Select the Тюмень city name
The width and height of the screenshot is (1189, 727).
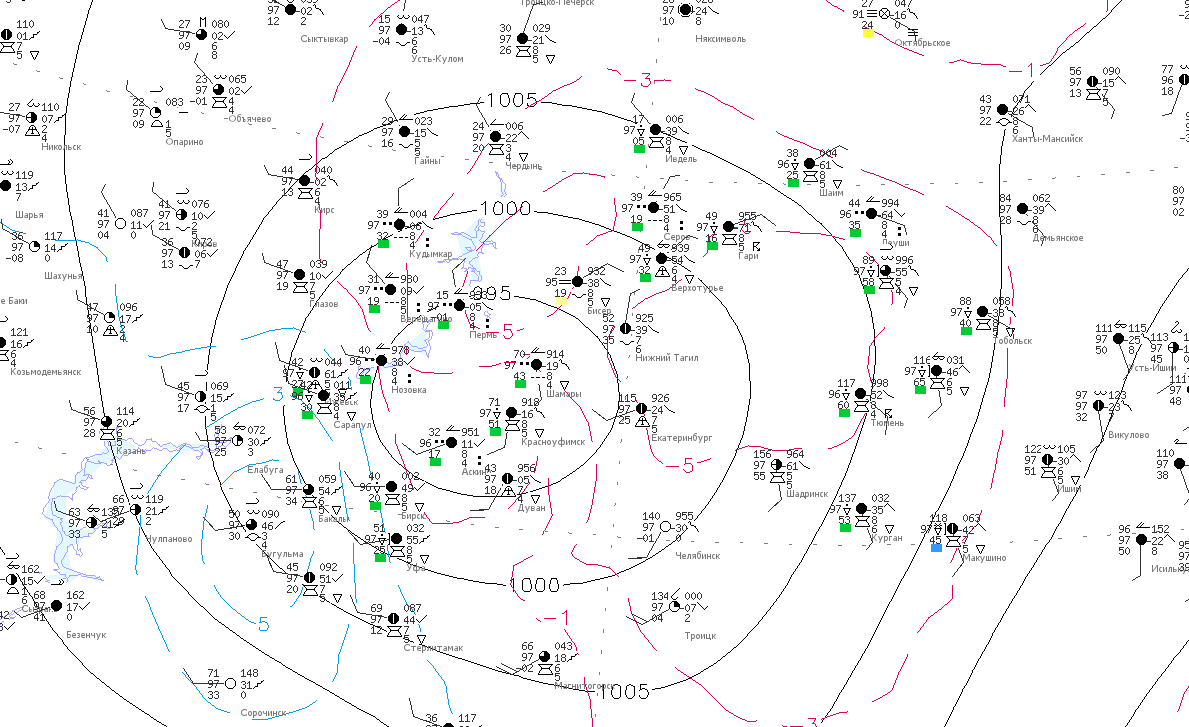point(887,423)
